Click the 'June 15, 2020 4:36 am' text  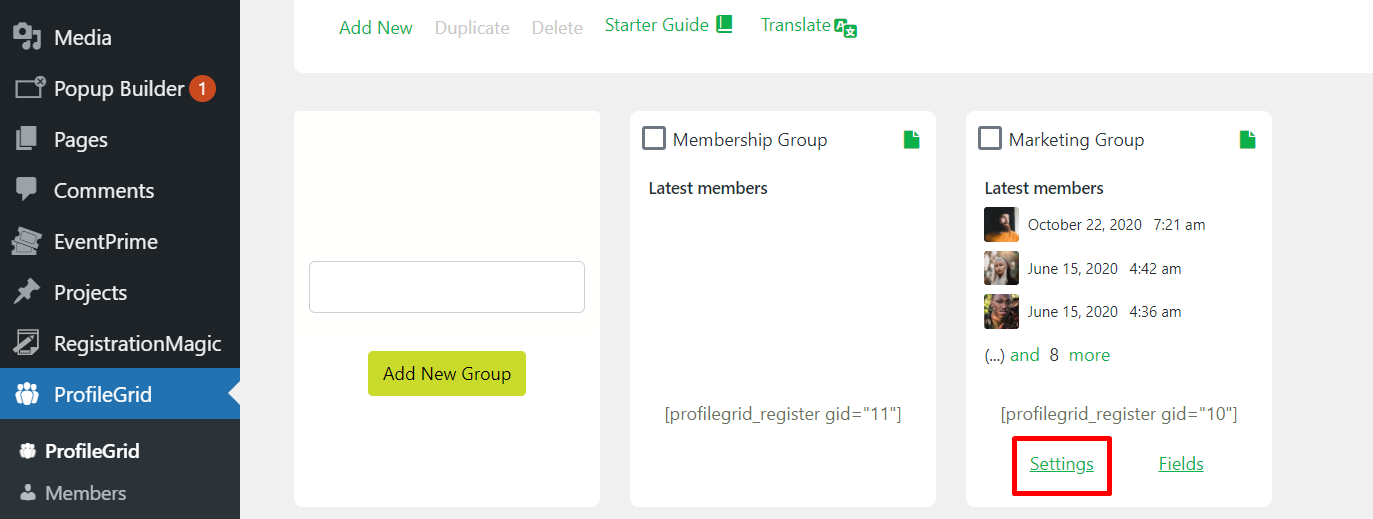pyautogui.click(x=1104, y=312)
